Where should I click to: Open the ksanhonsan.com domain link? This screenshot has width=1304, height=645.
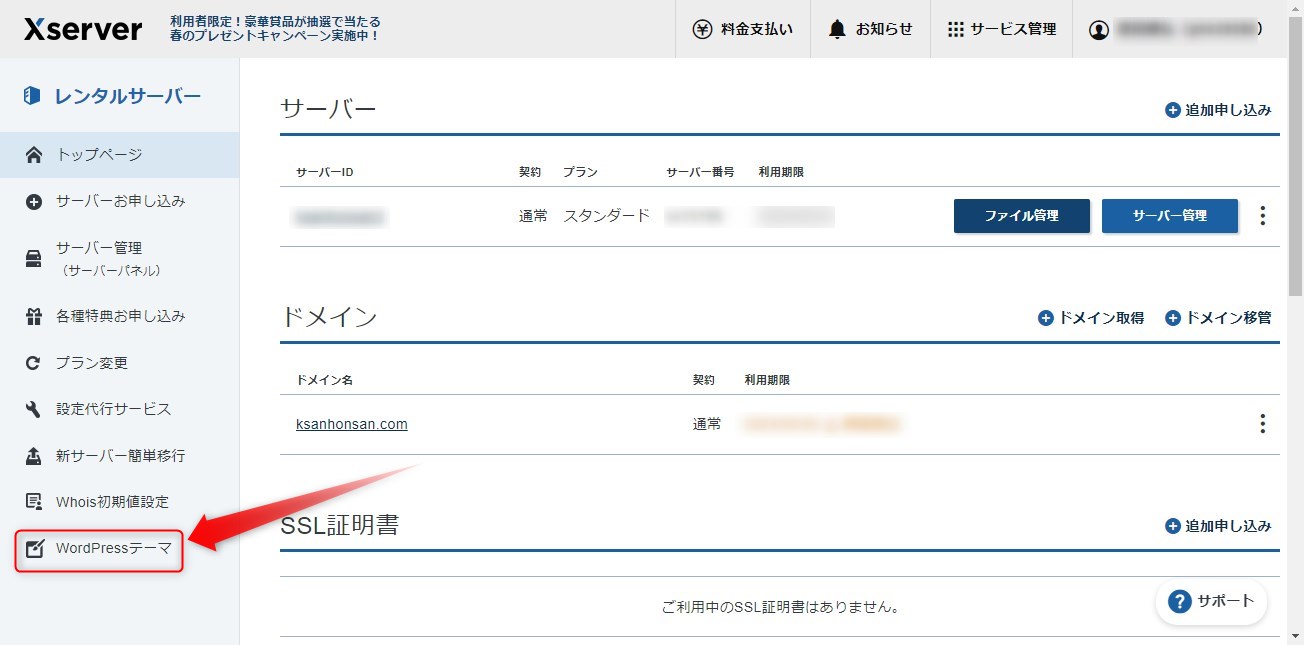coord(351,423)
